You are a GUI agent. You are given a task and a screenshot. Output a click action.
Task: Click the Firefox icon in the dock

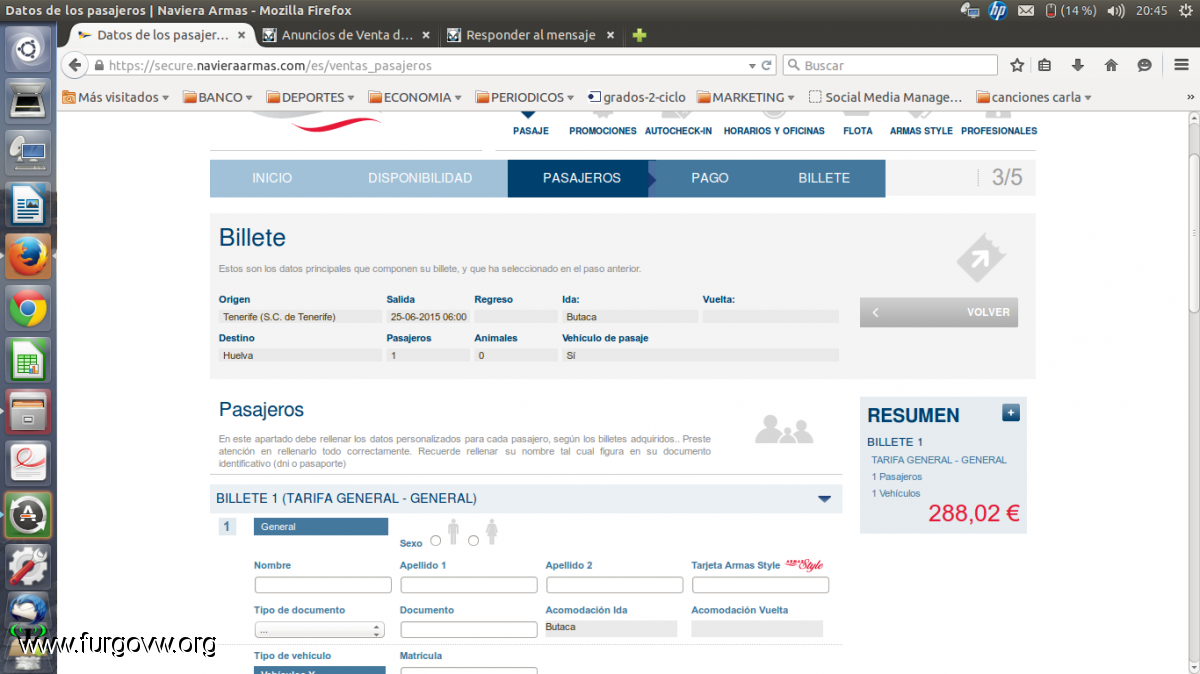pos(28,257)
